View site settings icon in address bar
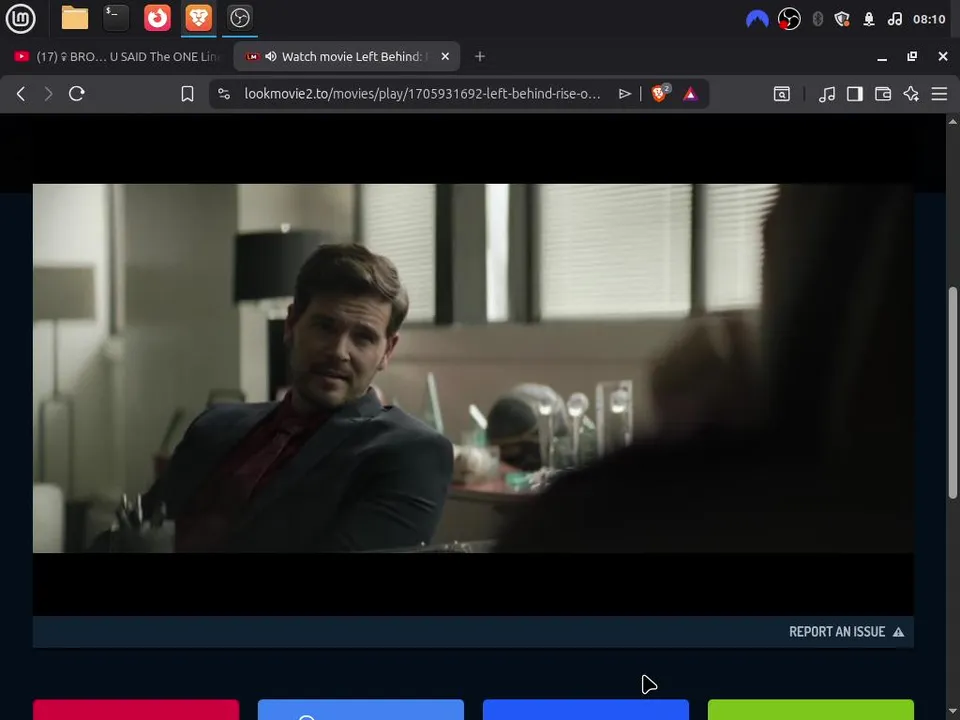The image size is (960, 720). coord(224,94)
